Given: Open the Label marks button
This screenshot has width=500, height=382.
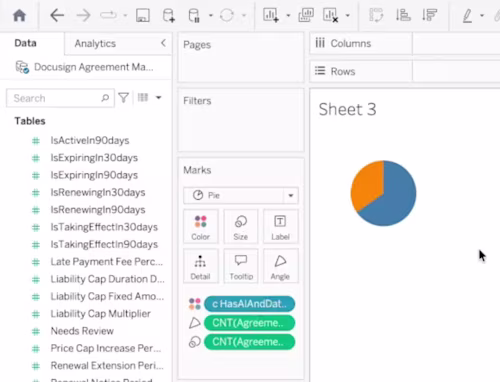Looking at the screenshot, I should 280,226.
